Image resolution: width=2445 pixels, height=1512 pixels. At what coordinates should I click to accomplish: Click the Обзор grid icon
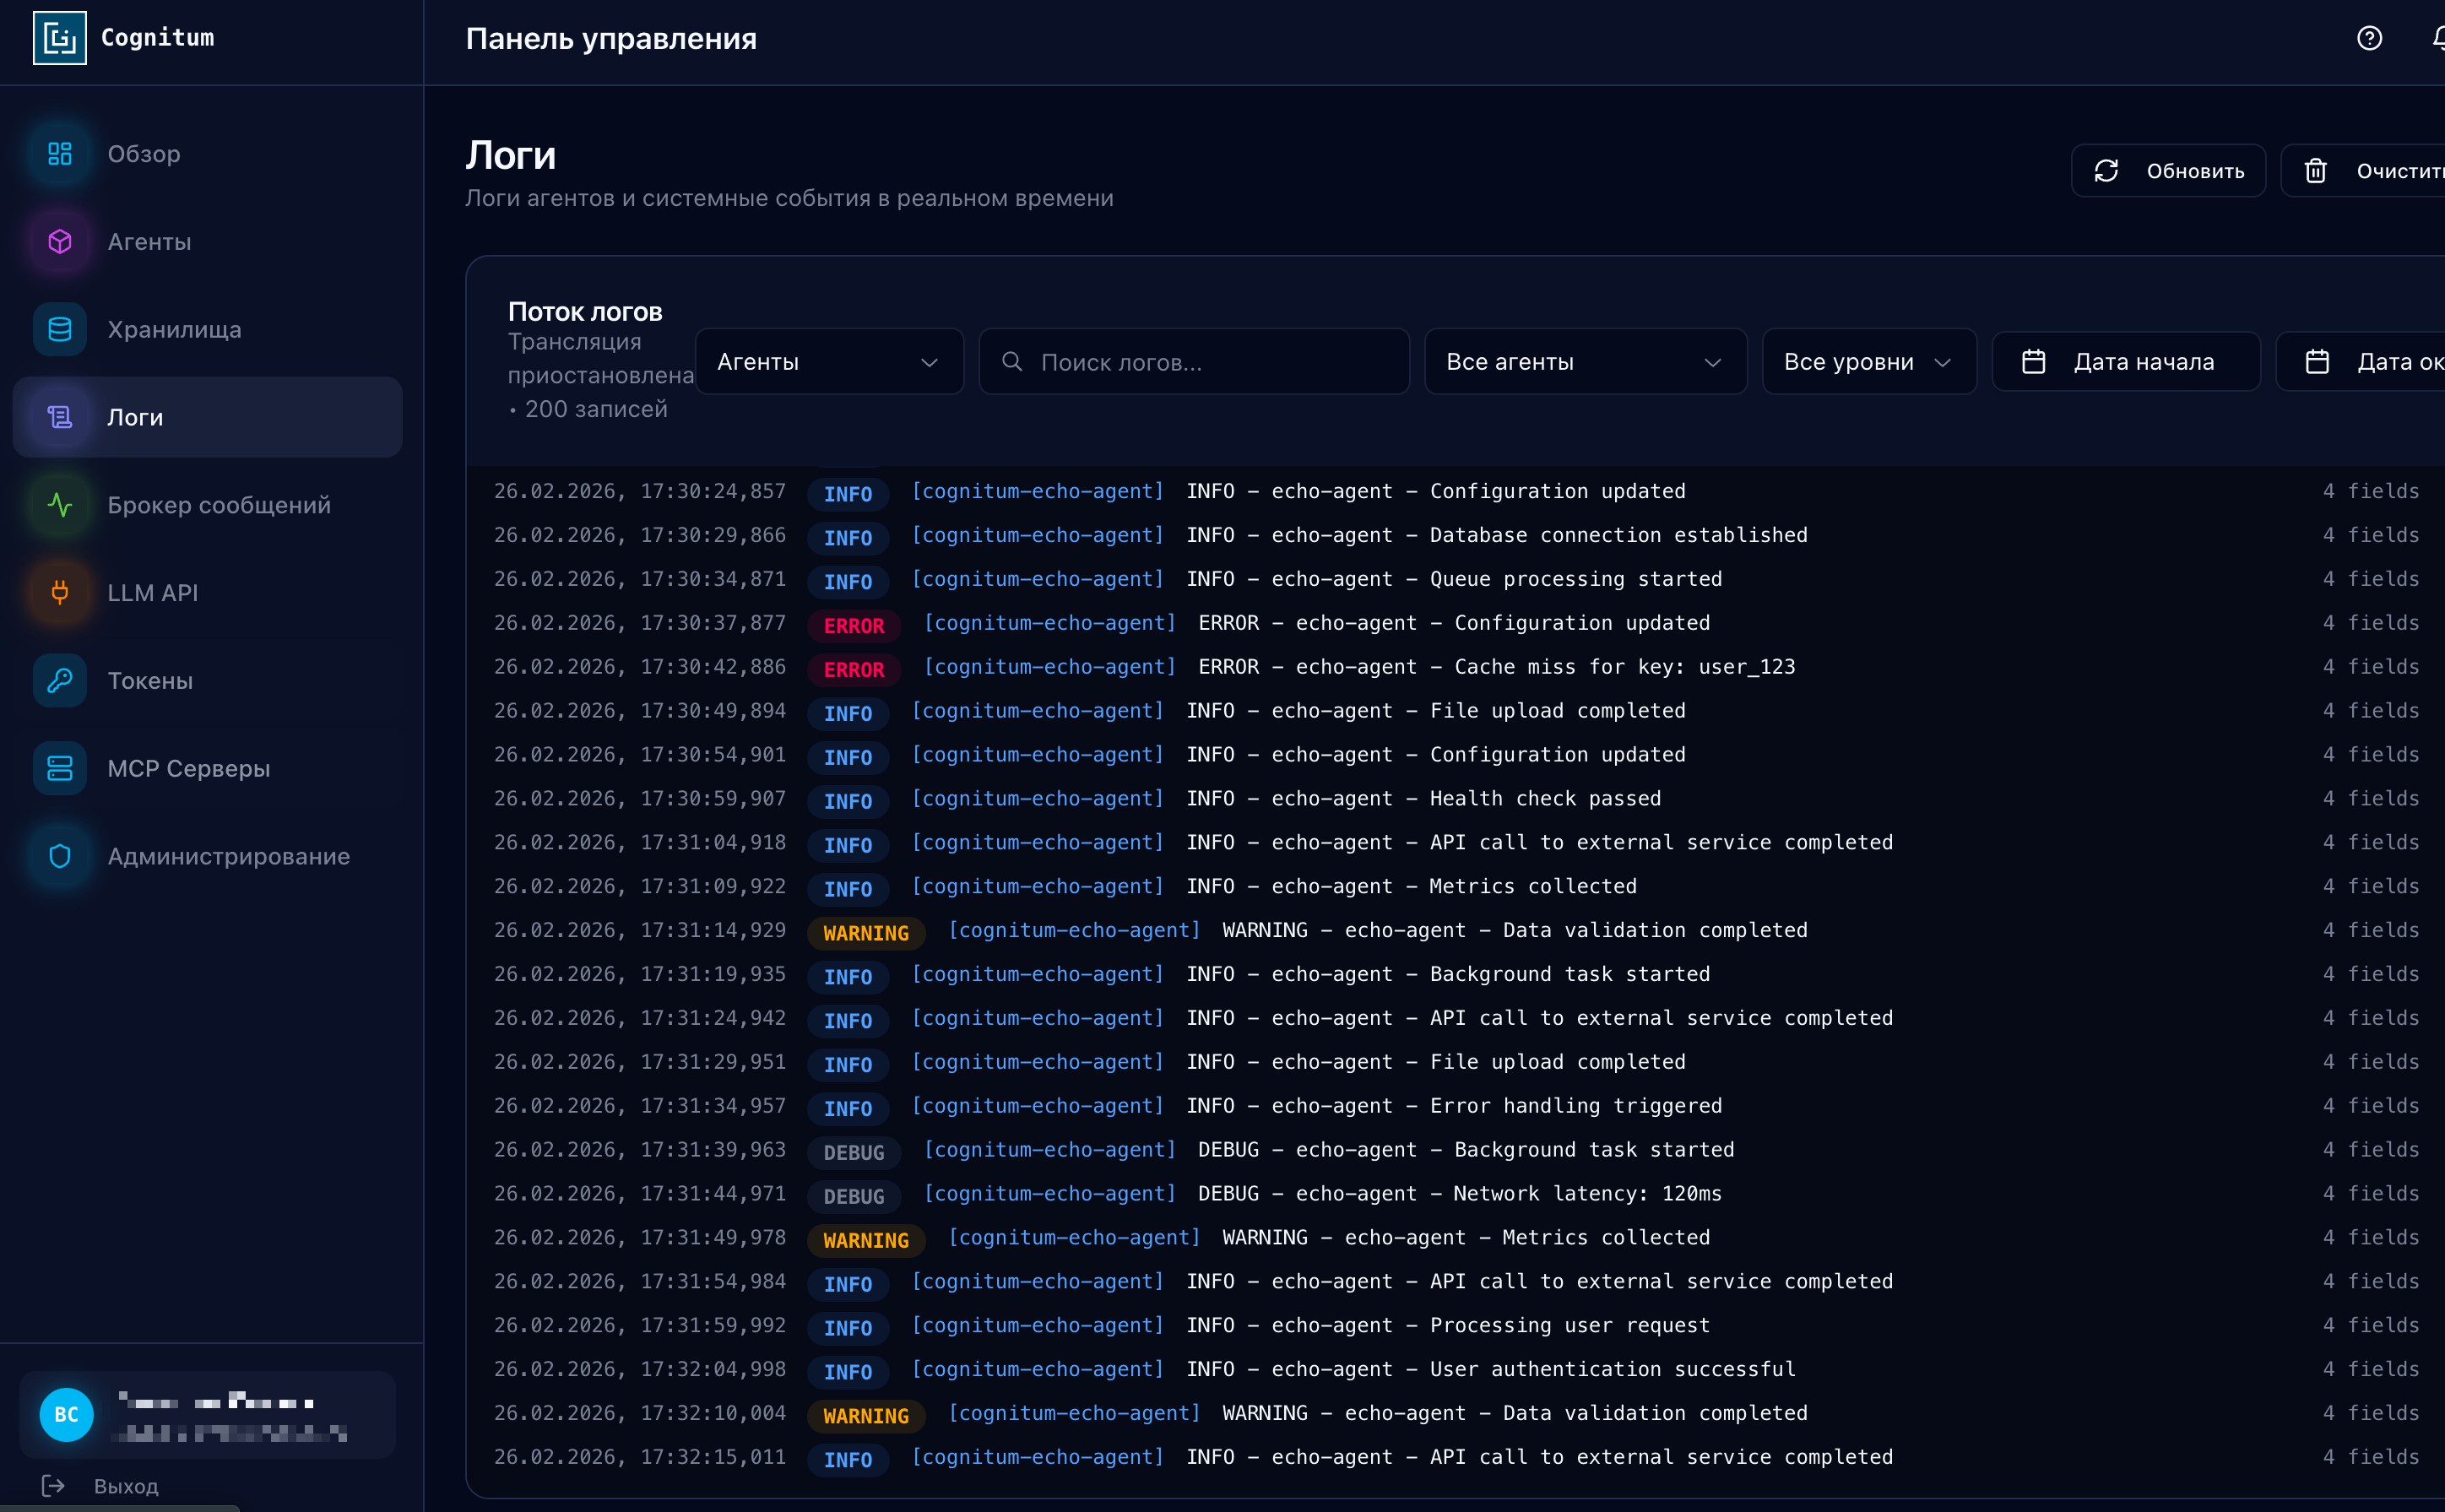[60, 154]
